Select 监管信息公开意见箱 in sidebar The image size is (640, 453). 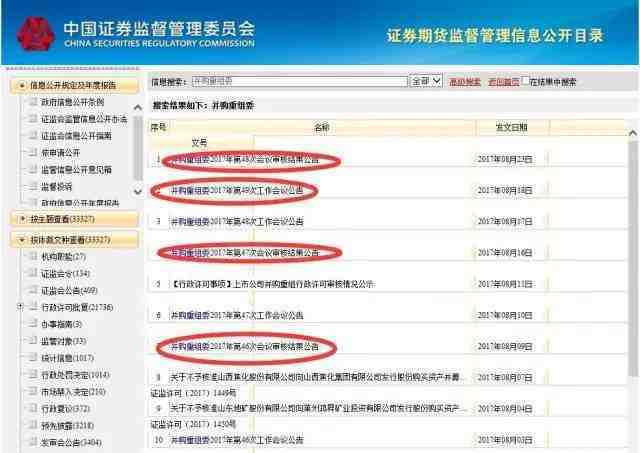tap(76, 170)
